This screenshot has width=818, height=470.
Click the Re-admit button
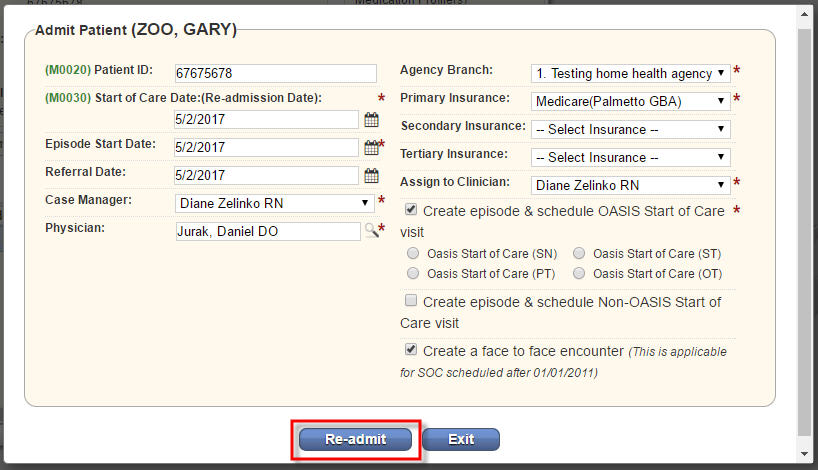tap(355, 439)
